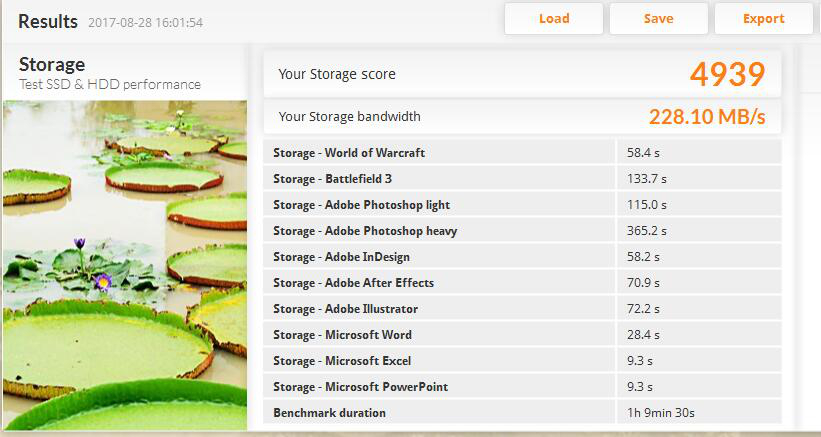821x437 pixels.
Task: Click the Storage score value 4939
Action: pos(727,74)
